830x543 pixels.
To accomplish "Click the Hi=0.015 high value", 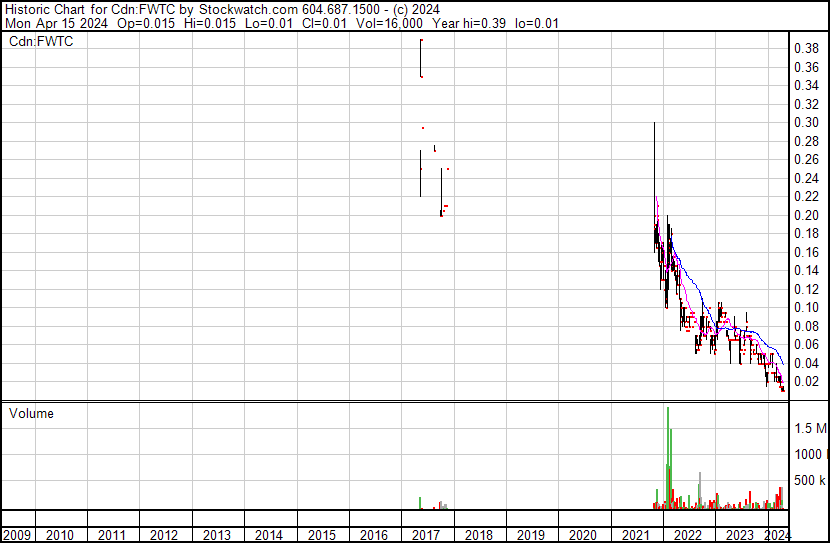I will point(210,23).
